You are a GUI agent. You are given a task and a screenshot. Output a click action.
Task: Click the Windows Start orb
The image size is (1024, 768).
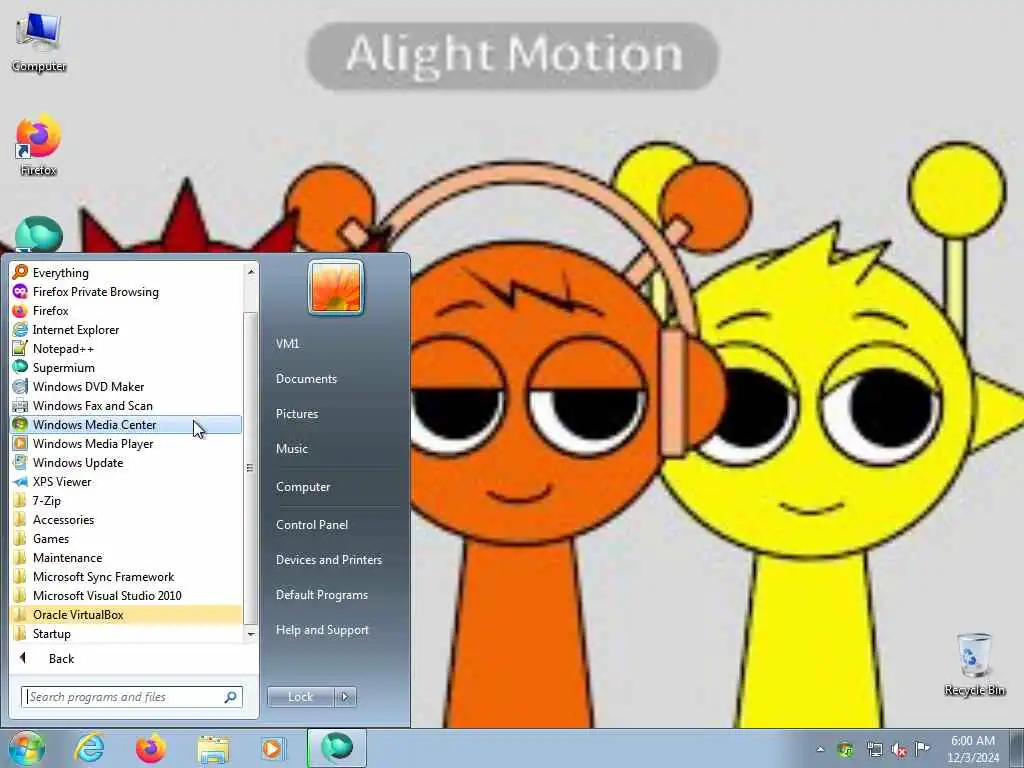[27, 748]
